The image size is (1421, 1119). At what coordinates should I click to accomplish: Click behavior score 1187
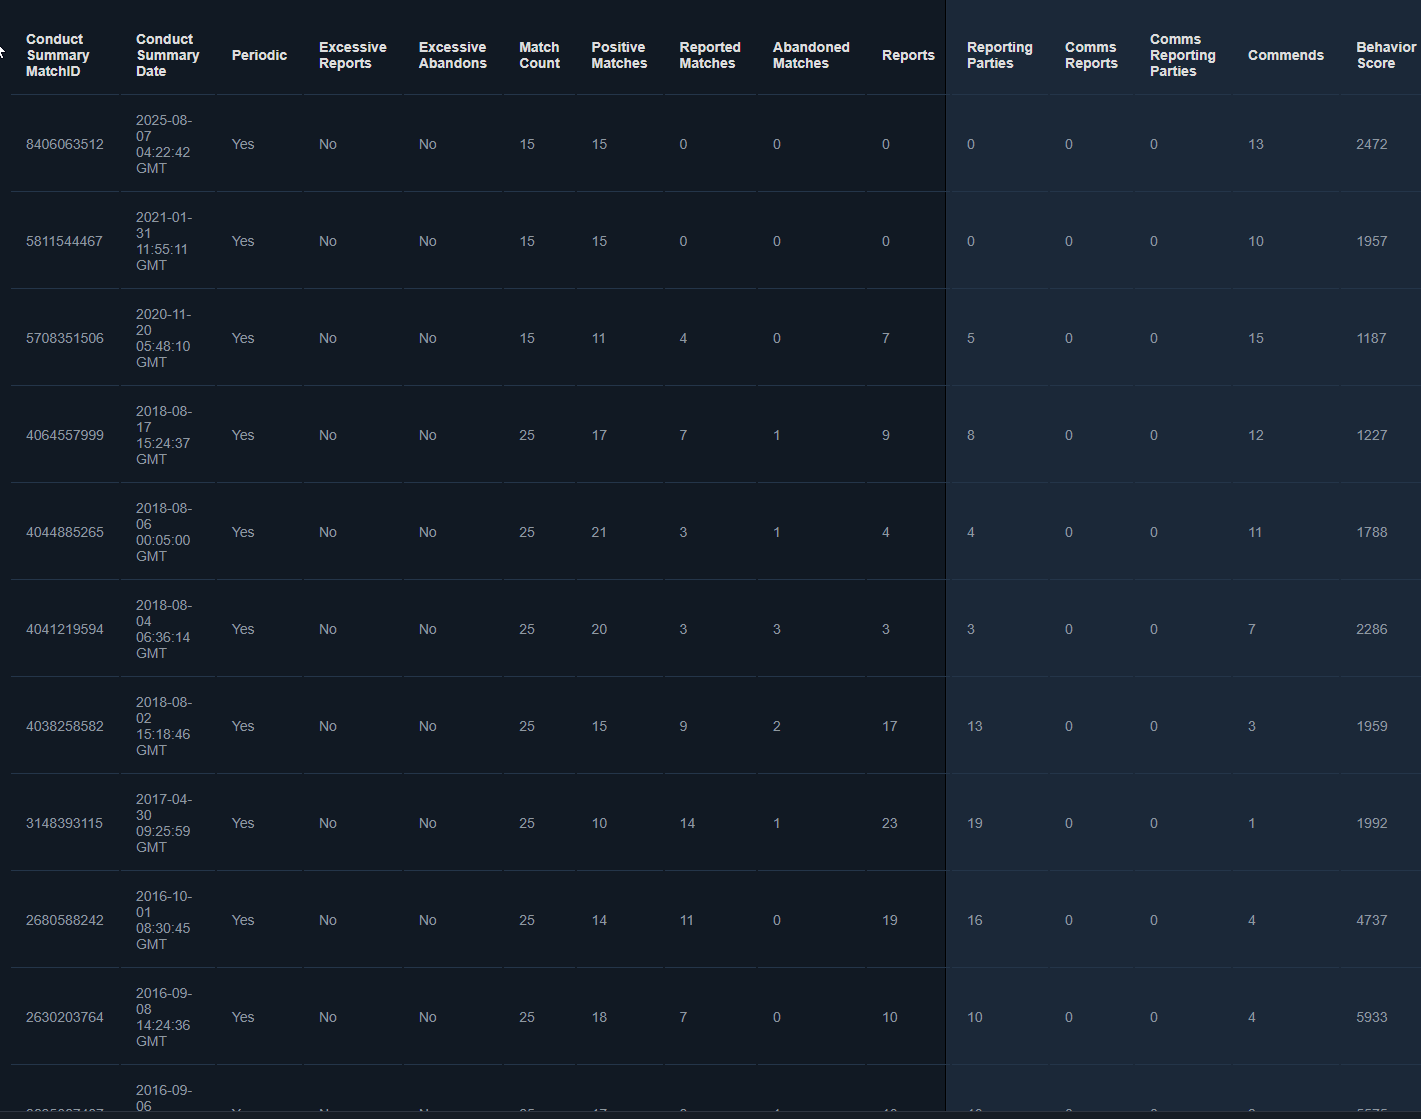[1372, 338]
